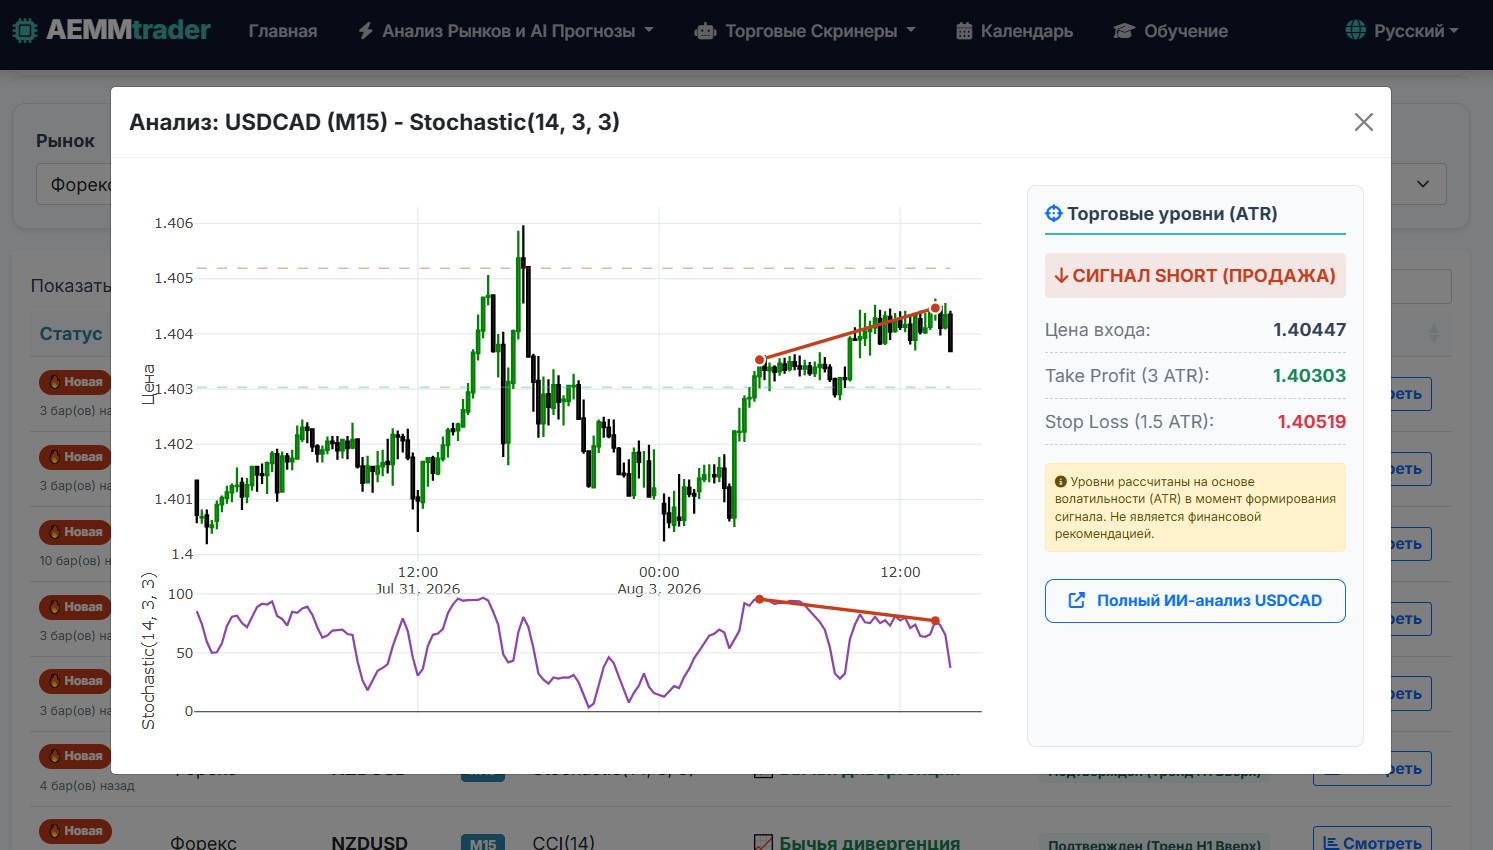The image size is (1493, 850).
Task: Expand the Торговые Скринеры dropdown
Action: tap(805, 31)
